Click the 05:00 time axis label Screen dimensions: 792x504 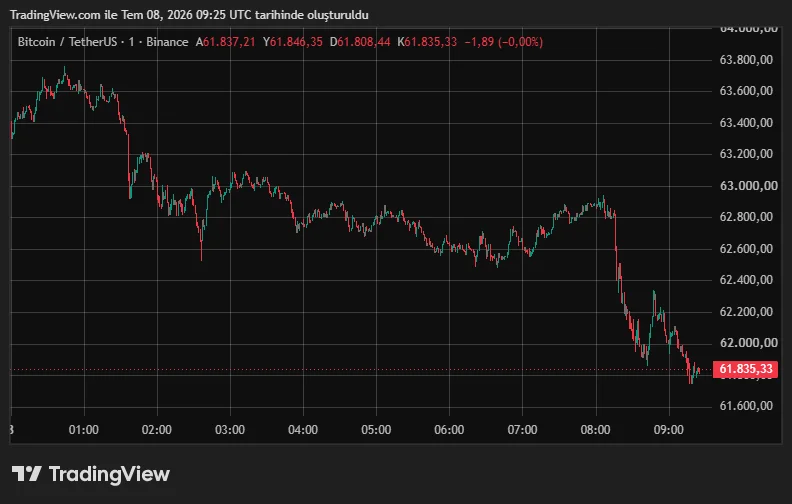tap(376, 430)
